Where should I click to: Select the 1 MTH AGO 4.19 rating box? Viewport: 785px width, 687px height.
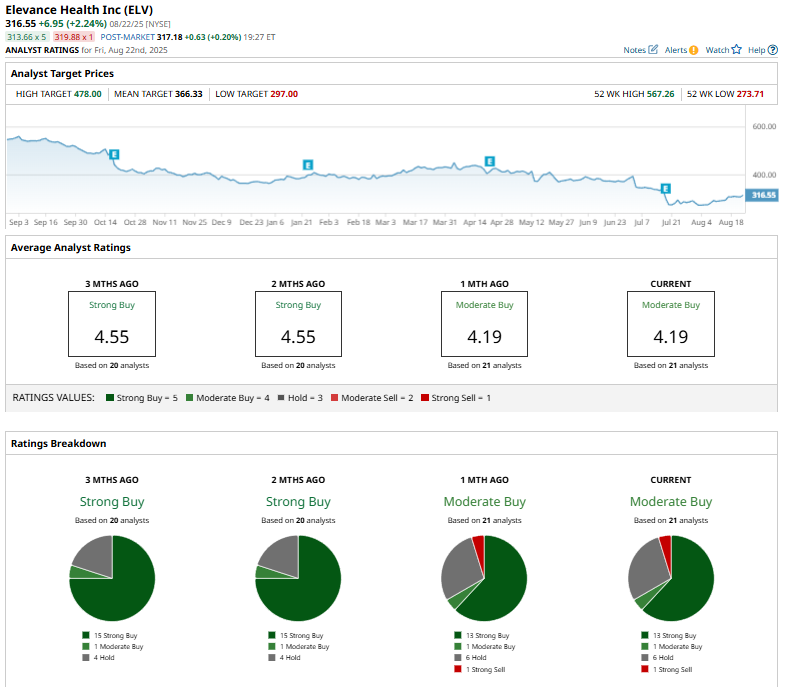coord(485,324)
